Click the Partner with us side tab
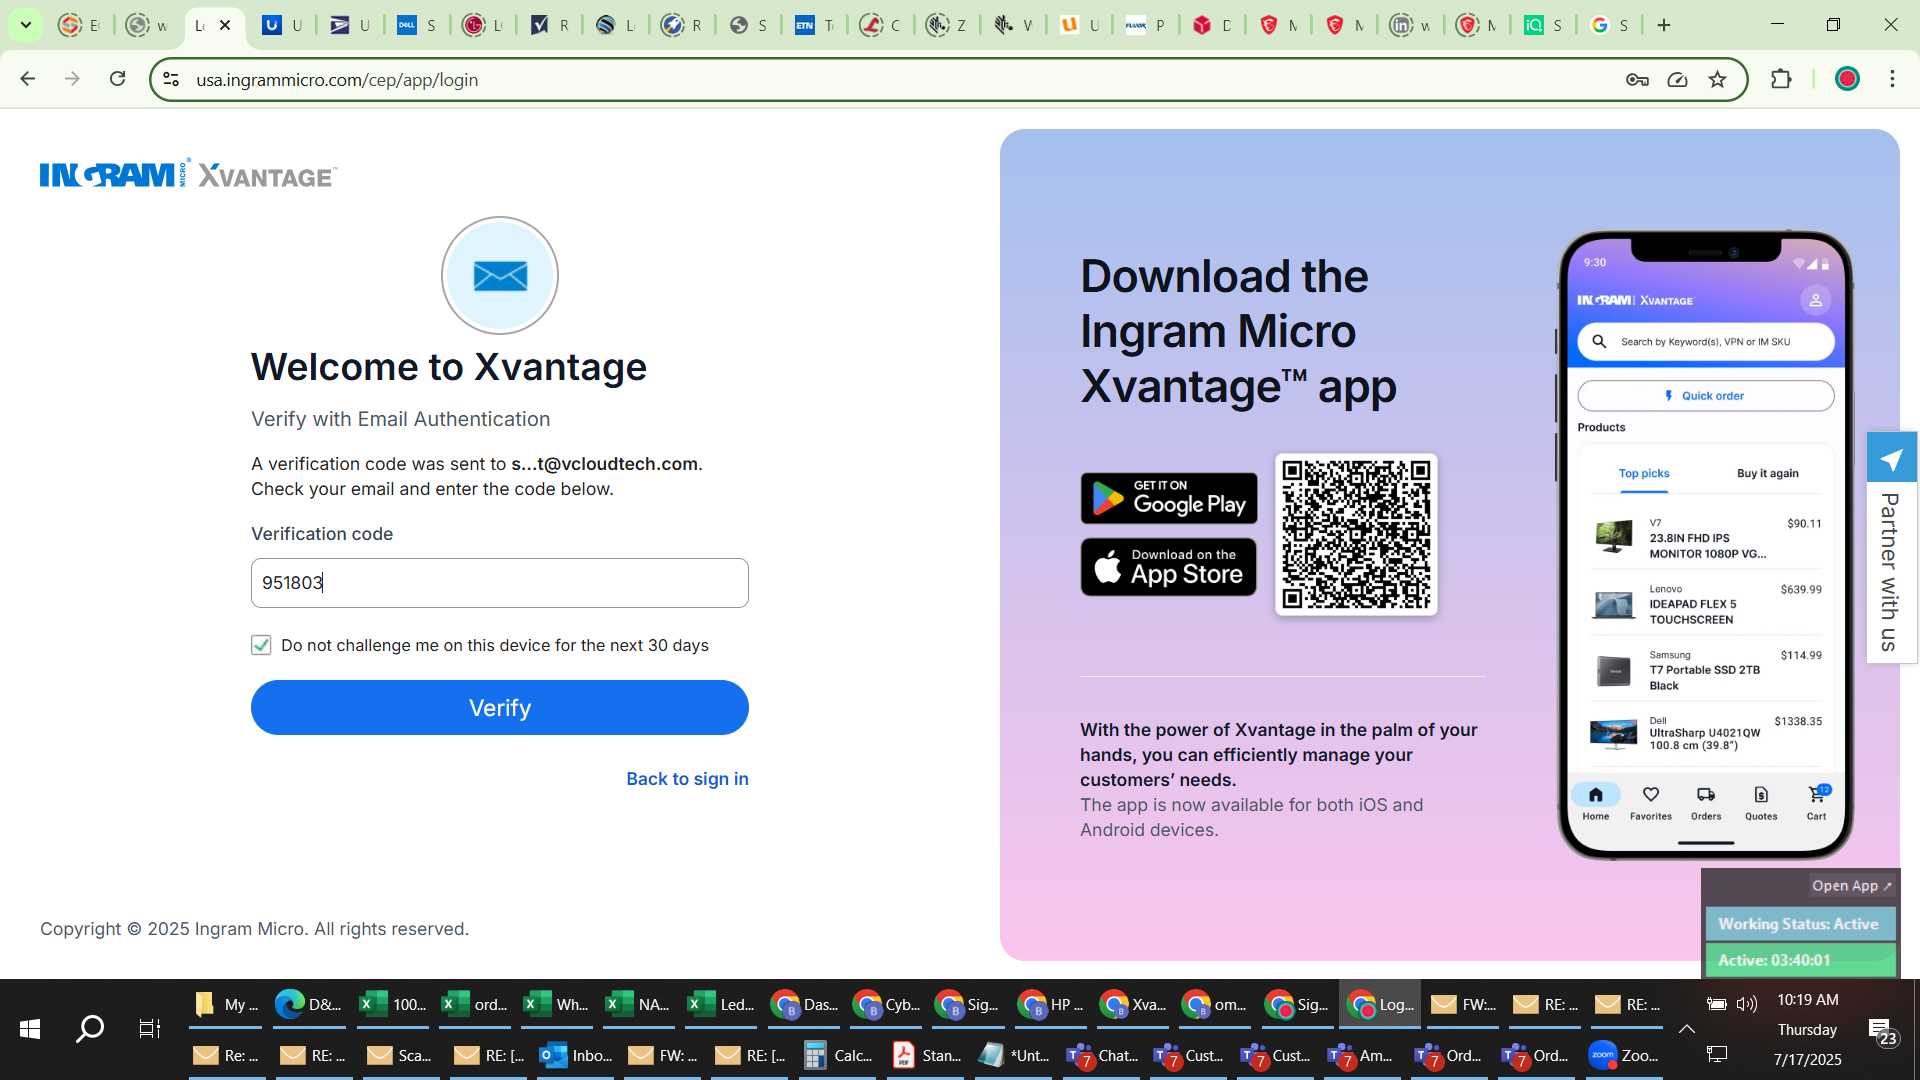 coord(1889,572)
